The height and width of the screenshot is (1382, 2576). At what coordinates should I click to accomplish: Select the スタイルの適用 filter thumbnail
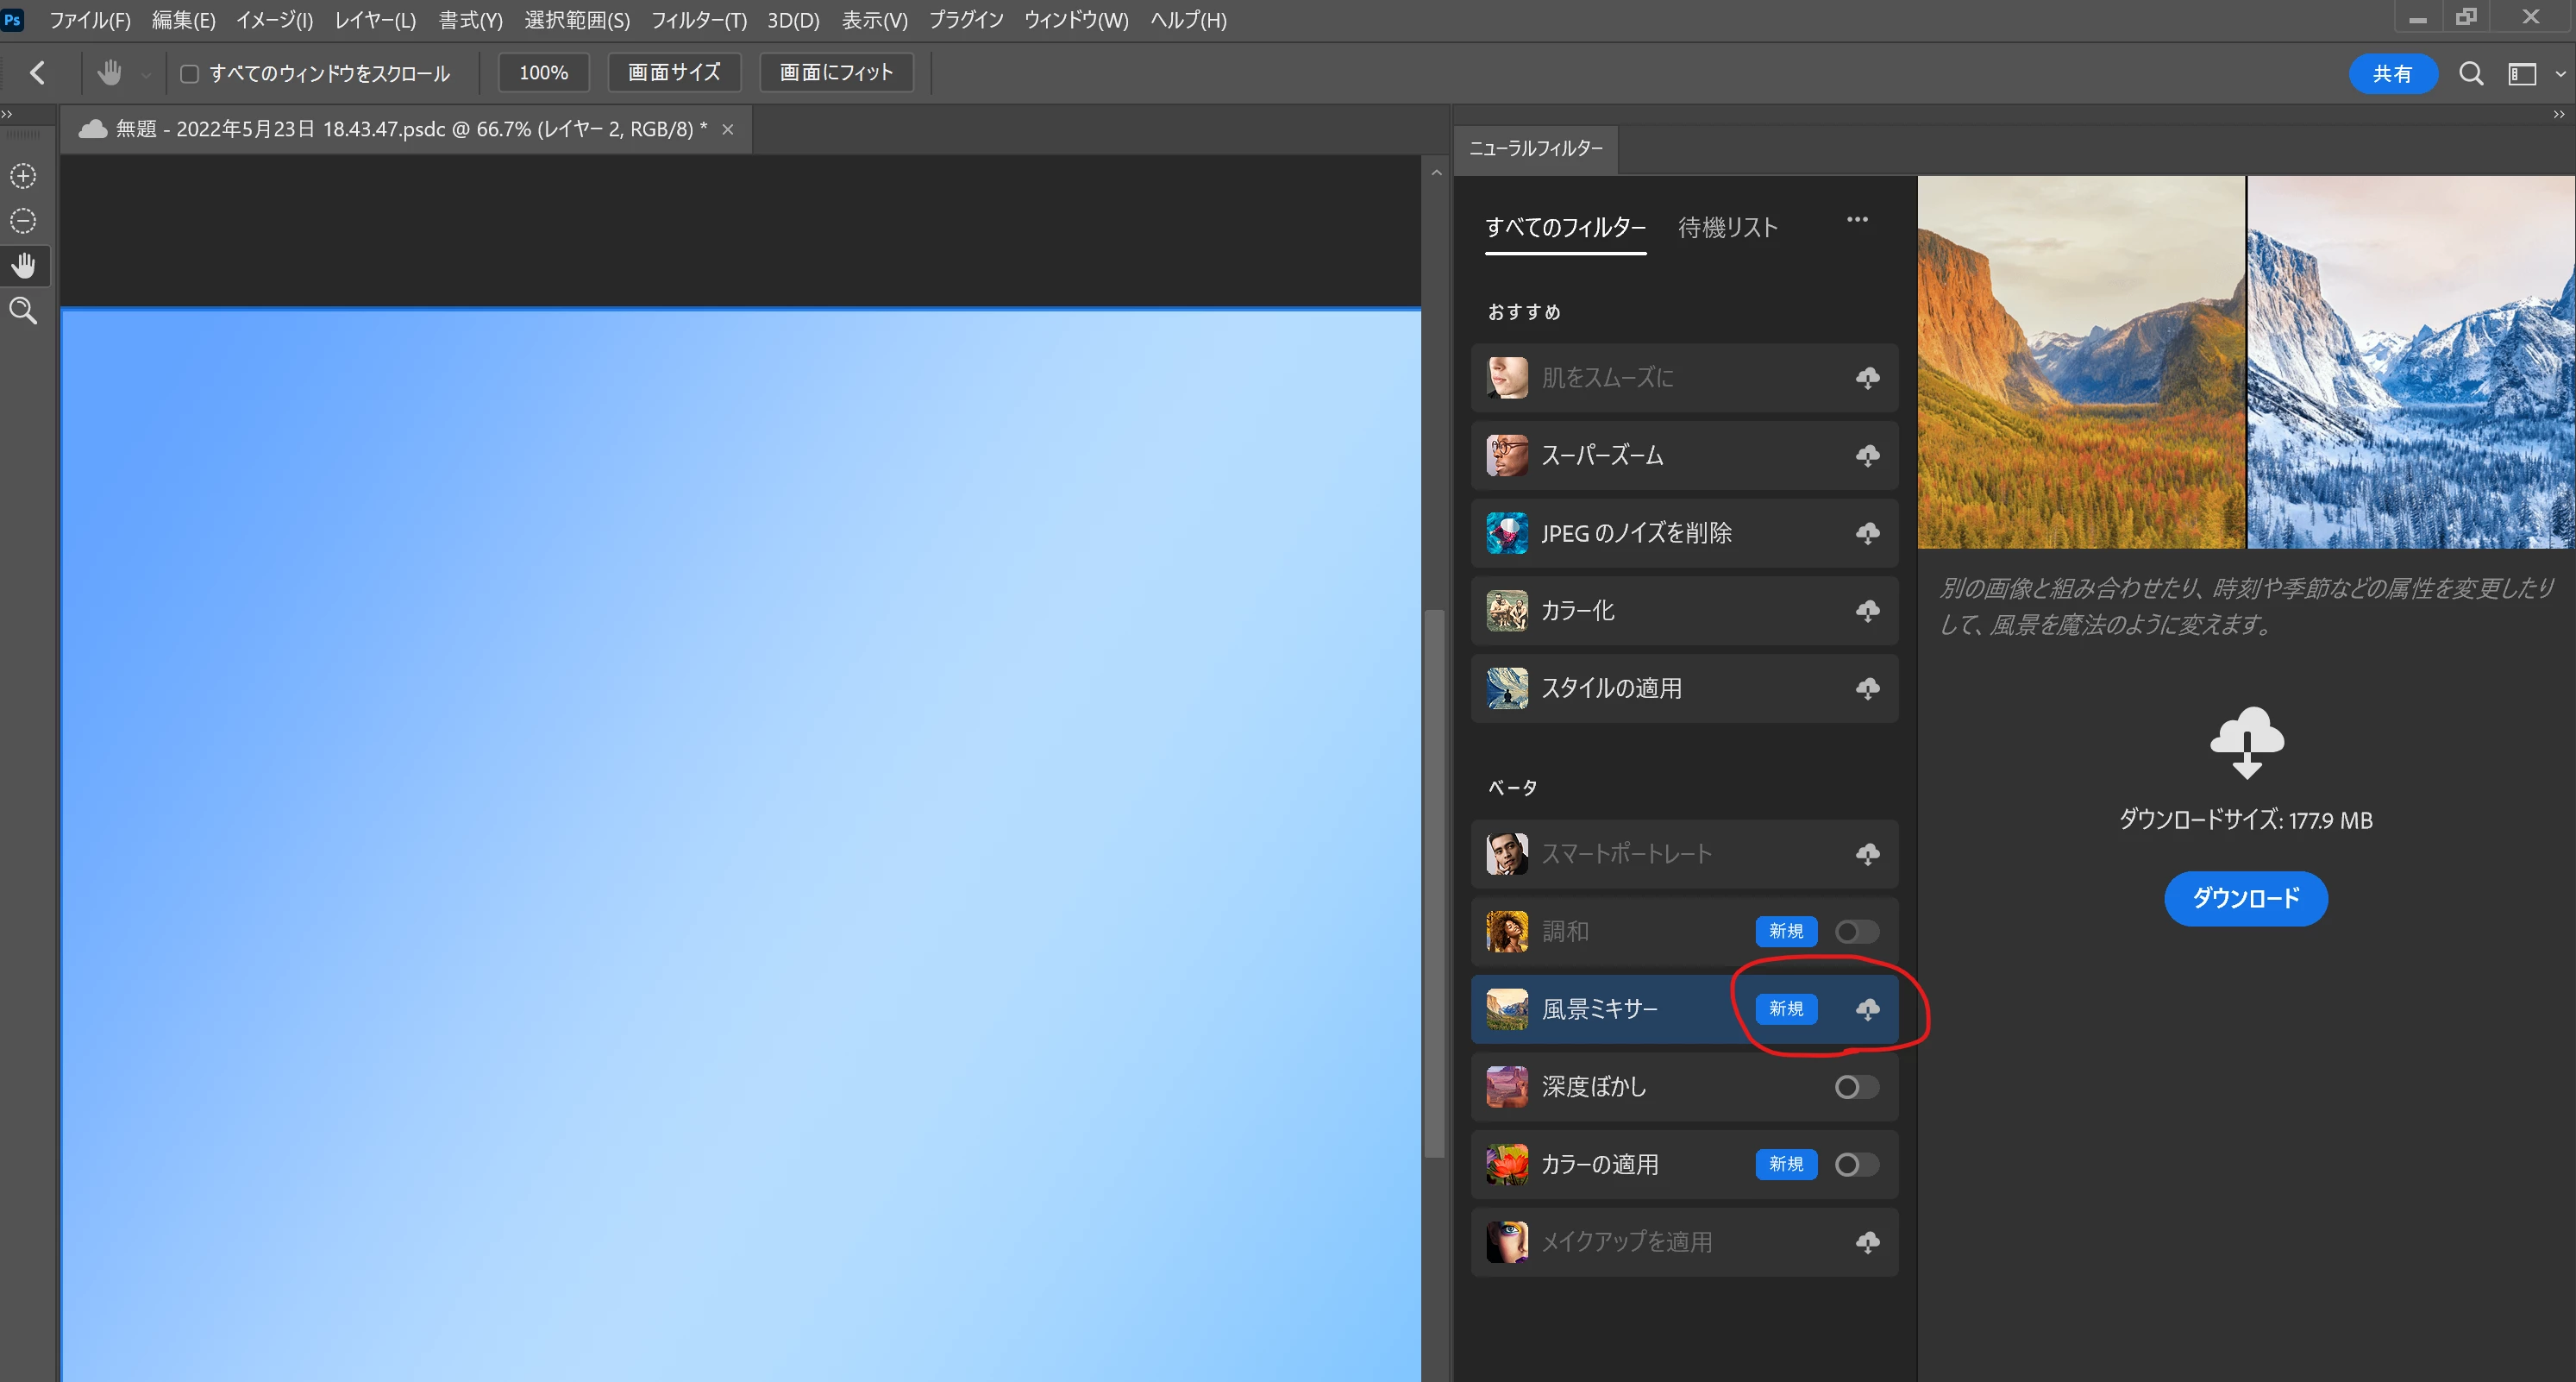click(1507, 688)
